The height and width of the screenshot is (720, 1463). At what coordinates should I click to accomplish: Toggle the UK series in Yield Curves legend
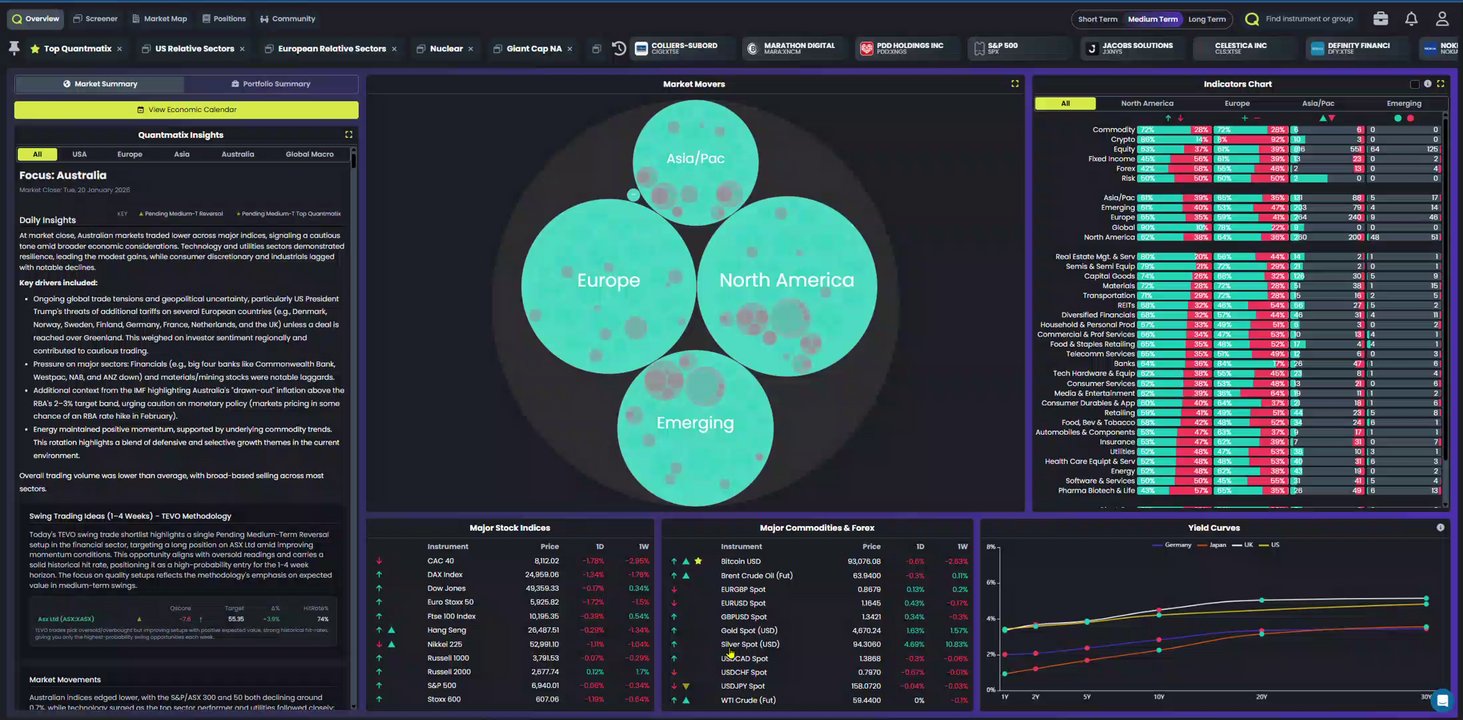(x=1243, y=545)
